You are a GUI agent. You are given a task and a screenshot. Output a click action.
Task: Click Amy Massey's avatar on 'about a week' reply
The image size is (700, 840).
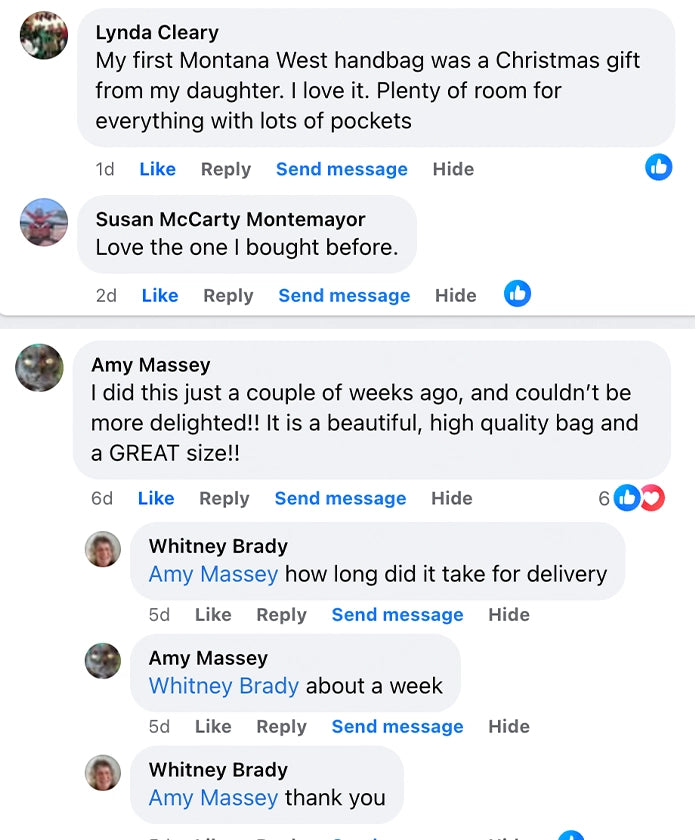103,661
